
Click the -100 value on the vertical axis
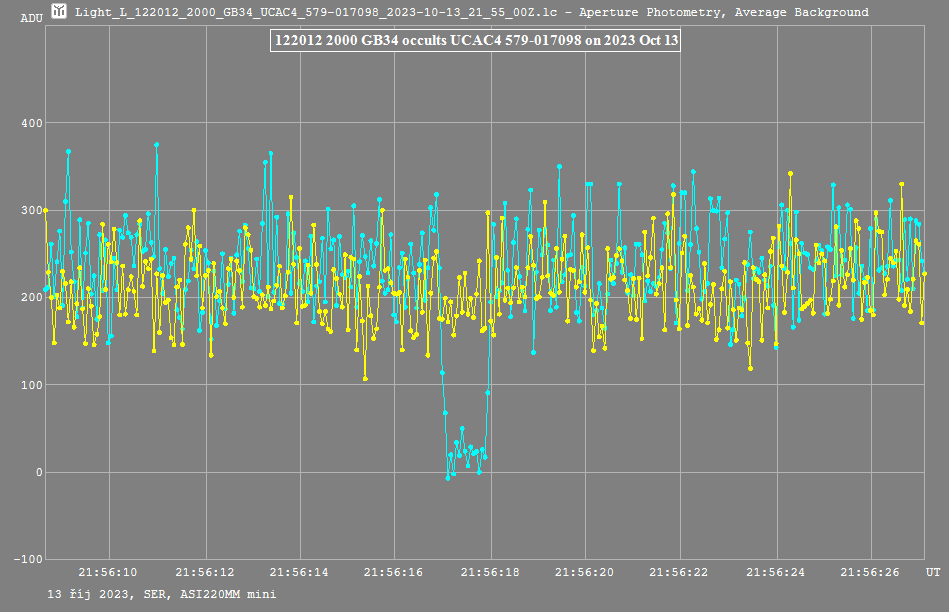29,560
